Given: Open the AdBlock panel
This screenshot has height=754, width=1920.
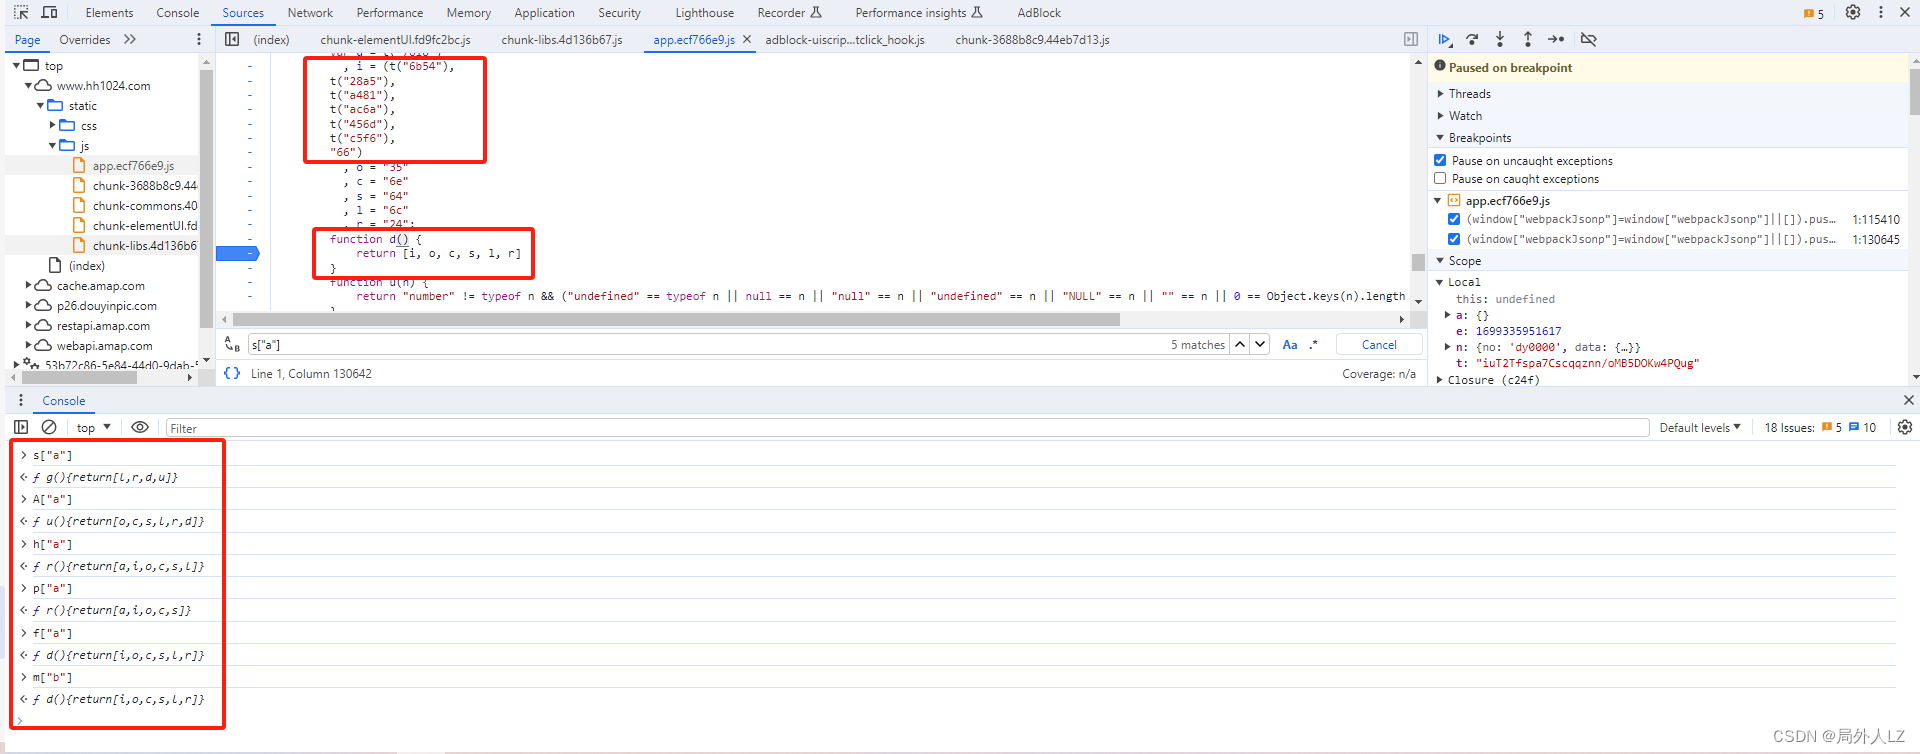Looking at the screenshot, I should pos(1039,13).
